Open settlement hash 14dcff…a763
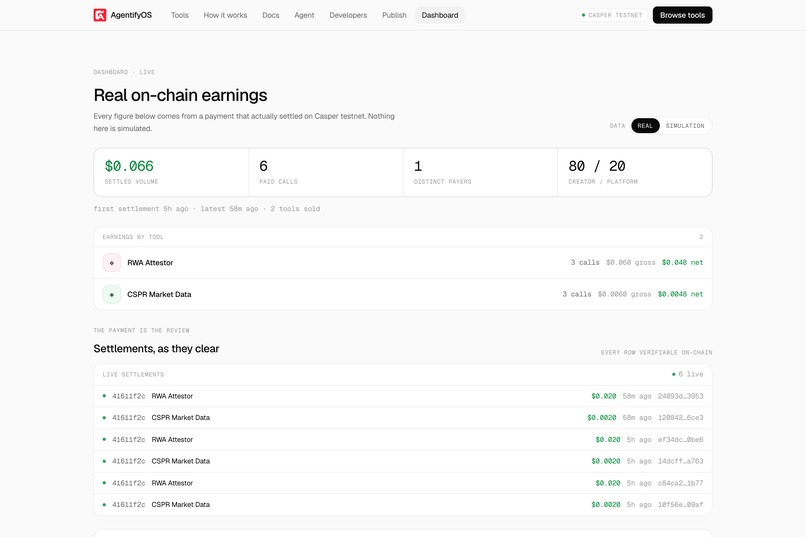 pos(681,461)
